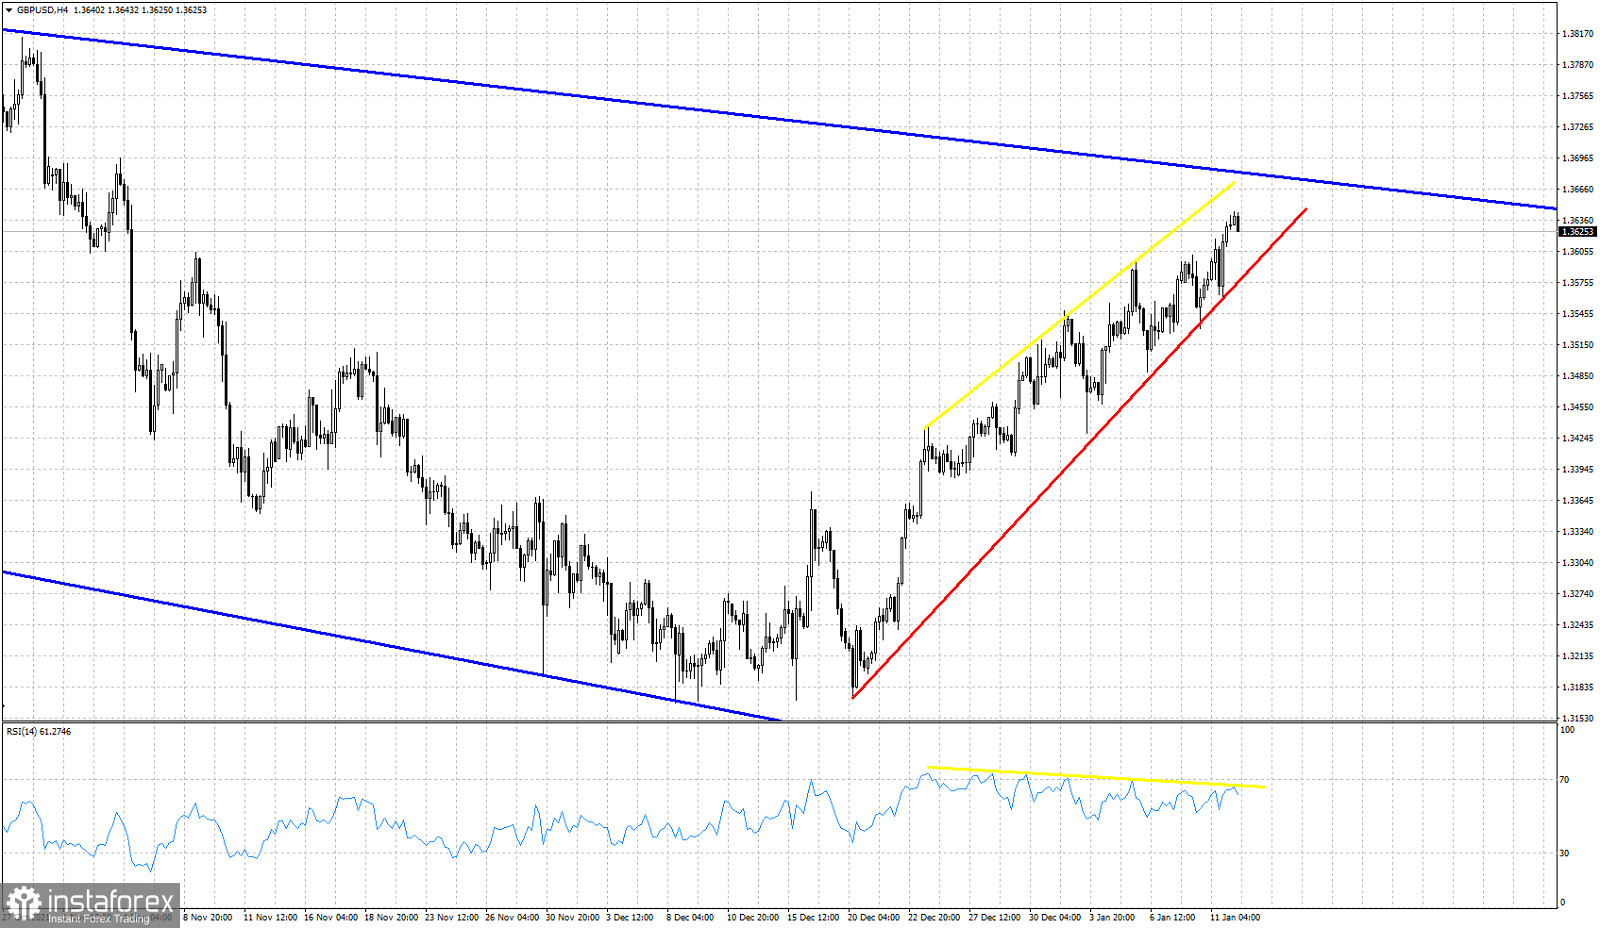Click the 10 Dec 20:00 time label
Screen dimensions: 1600x928
[753, 917]
